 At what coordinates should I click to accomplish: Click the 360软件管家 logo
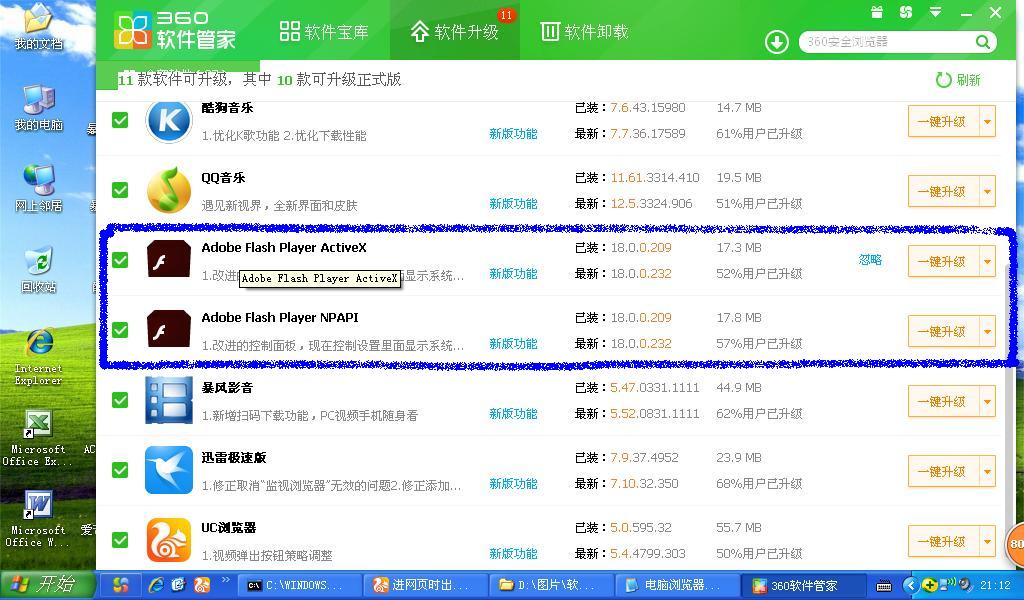tap(175, 31)
